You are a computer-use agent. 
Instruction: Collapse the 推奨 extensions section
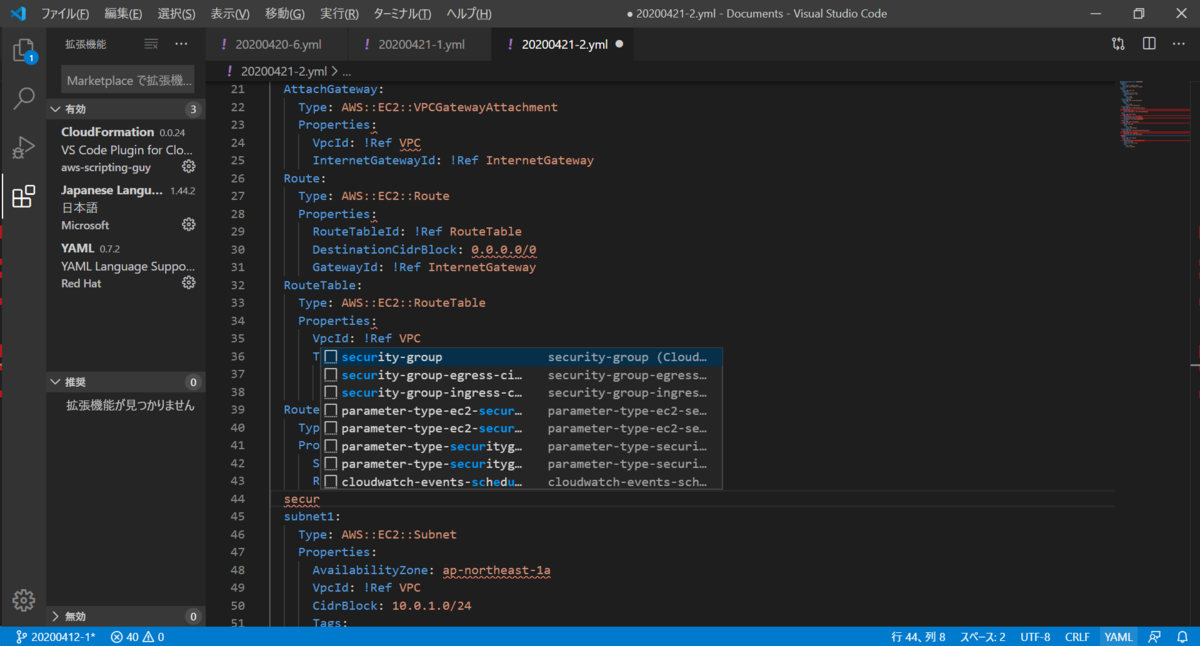[x=125, y=382]
